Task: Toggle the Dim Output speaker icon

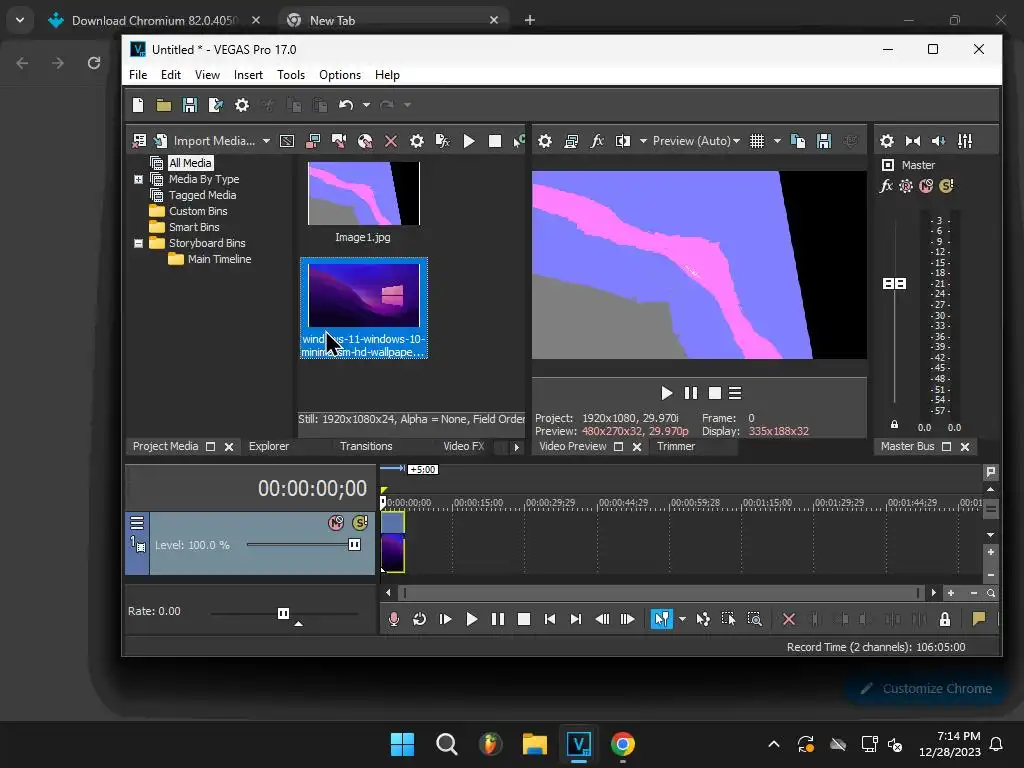Action: (x=939, y=141)
